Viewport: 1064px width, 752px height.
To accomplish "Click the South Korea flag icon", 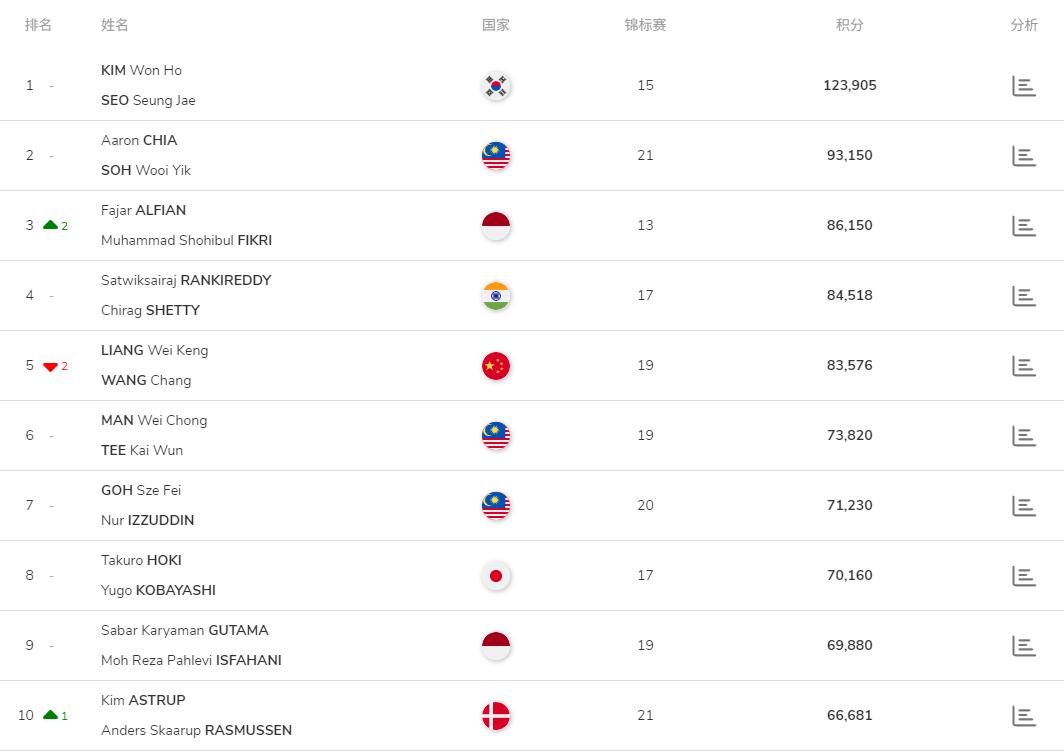I will pyautogui.click(x=496, y=86).
